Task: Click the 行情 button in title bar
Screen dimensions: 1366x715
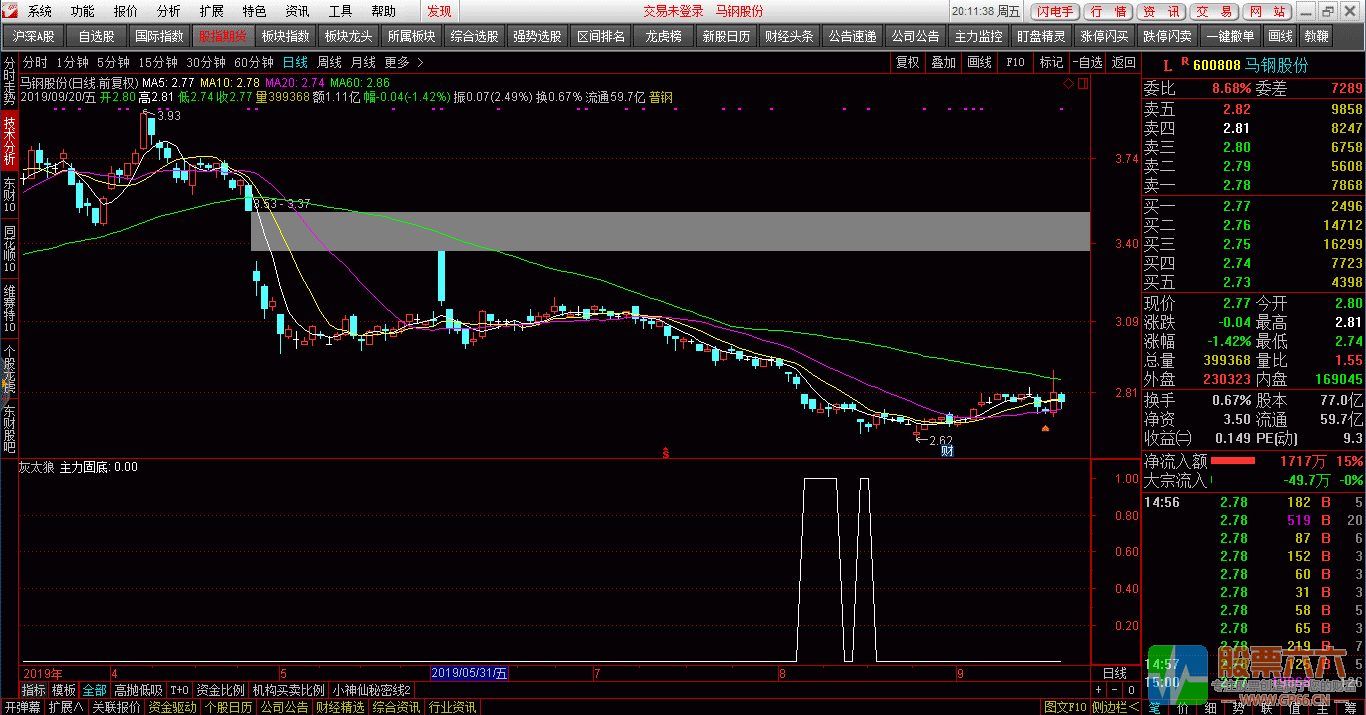Action: coord(1108,11)
